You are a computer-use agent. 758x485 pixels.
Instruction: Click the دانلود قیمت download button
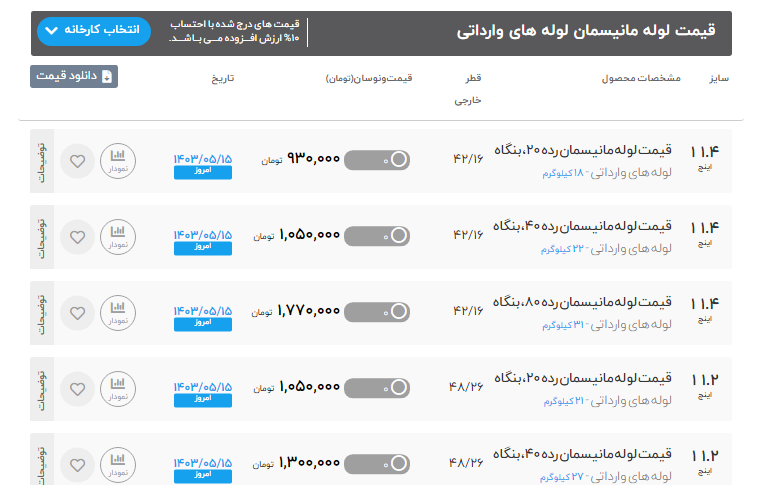(74, 76)
